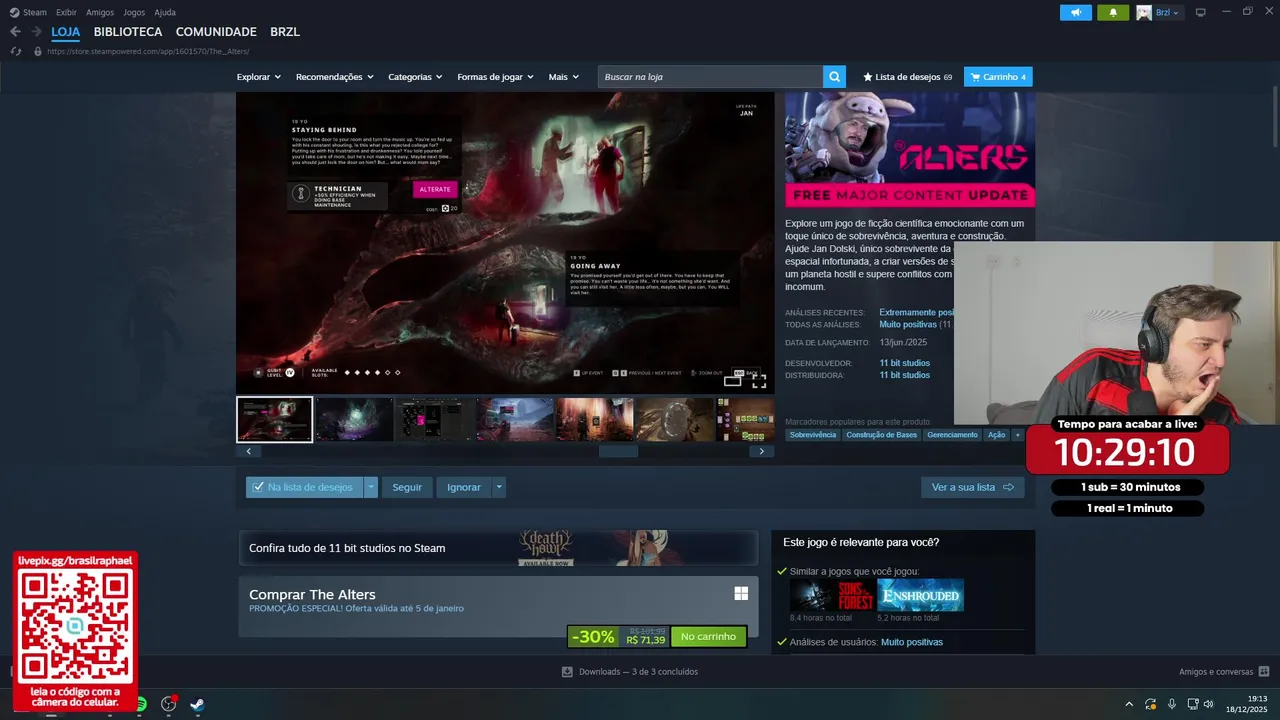Image resolution: width=1280 pixels, height=720 pixels.
Task: Show hidden system tray icons
Action: (x=1129, y=704)
